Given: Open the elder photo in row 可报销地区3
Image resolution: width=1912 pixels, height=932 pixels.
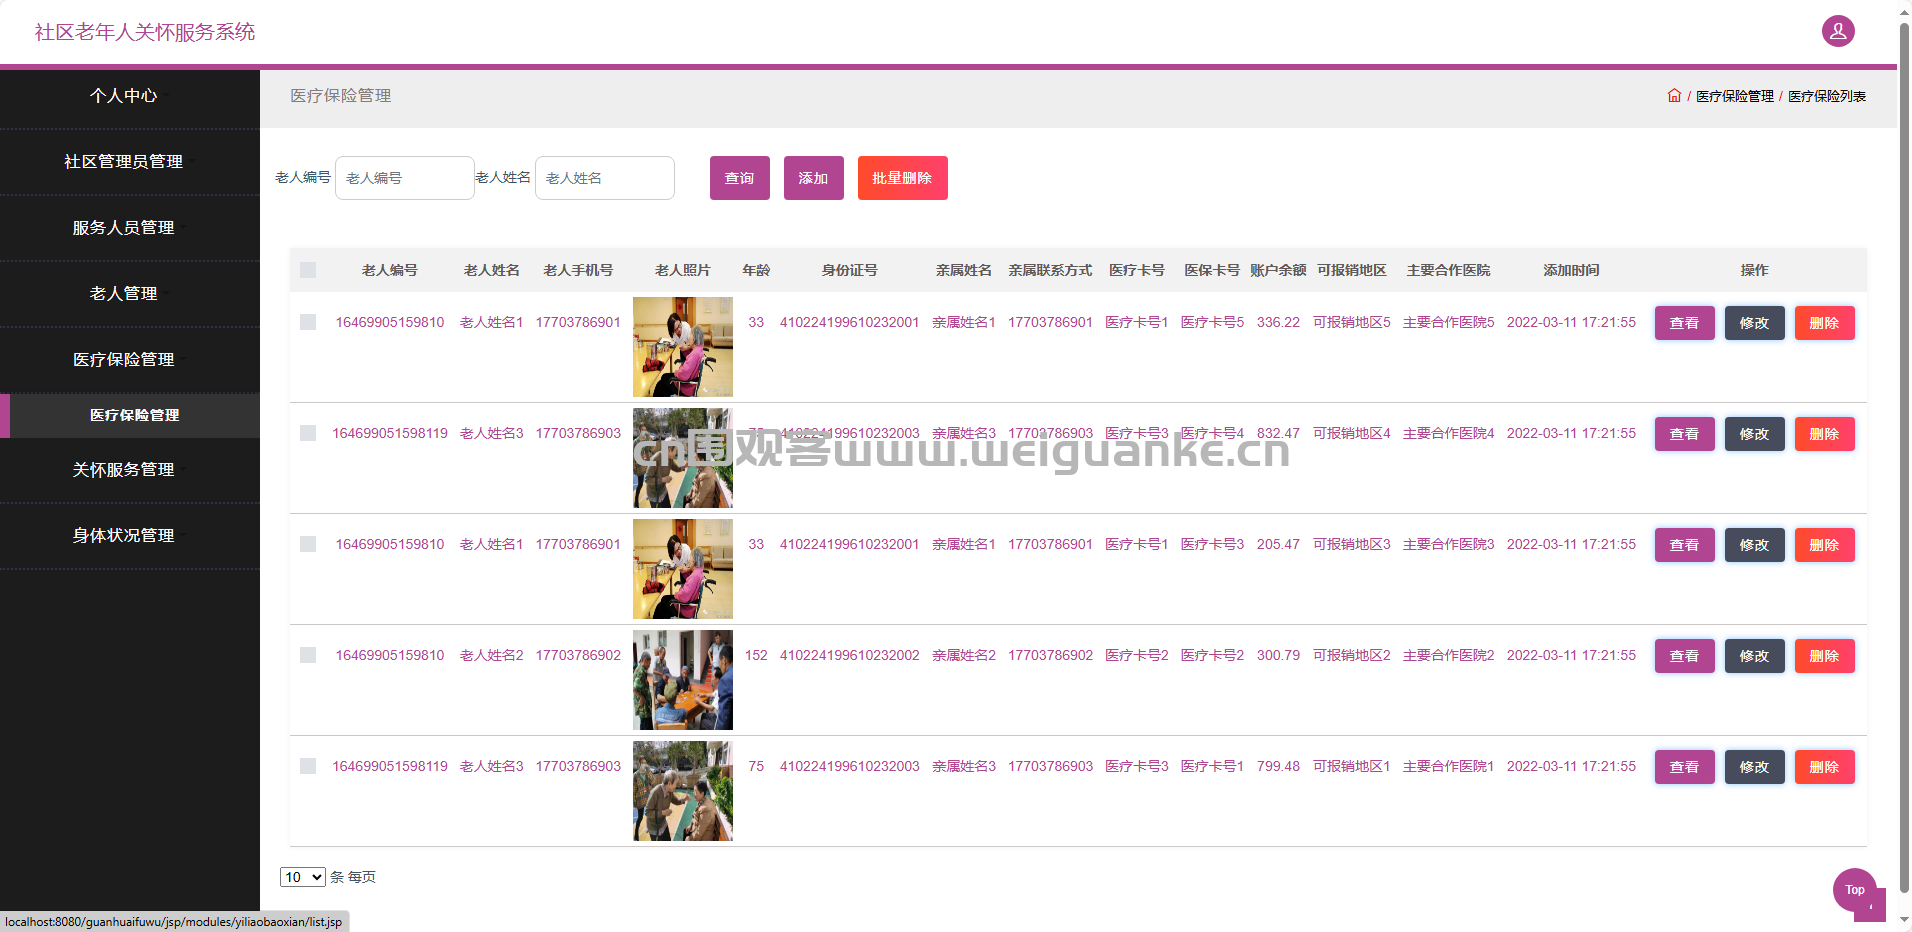Looking at the screenshot, I should pos(683,569).
